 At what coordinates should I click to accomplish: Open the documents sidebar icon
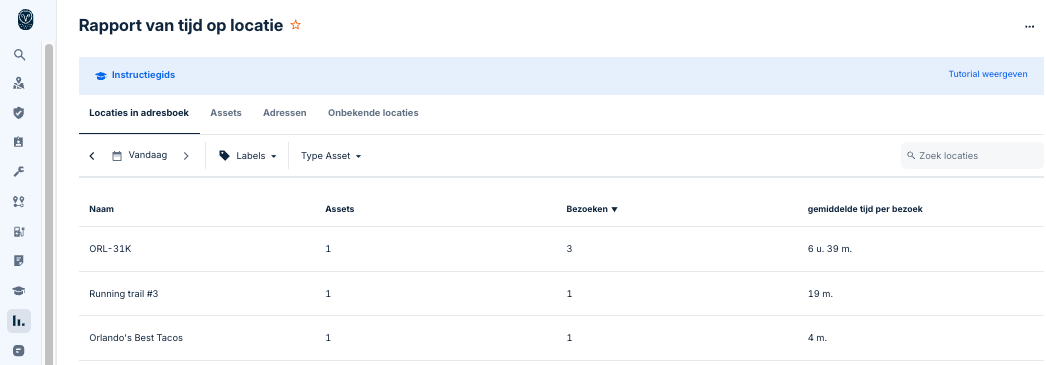click(x=19, y=260)
